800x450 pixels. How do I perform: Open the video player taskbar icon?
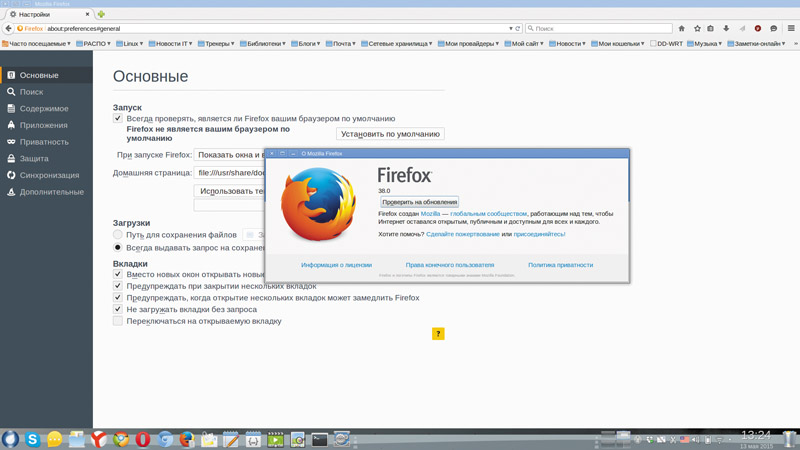click(276, 439)
